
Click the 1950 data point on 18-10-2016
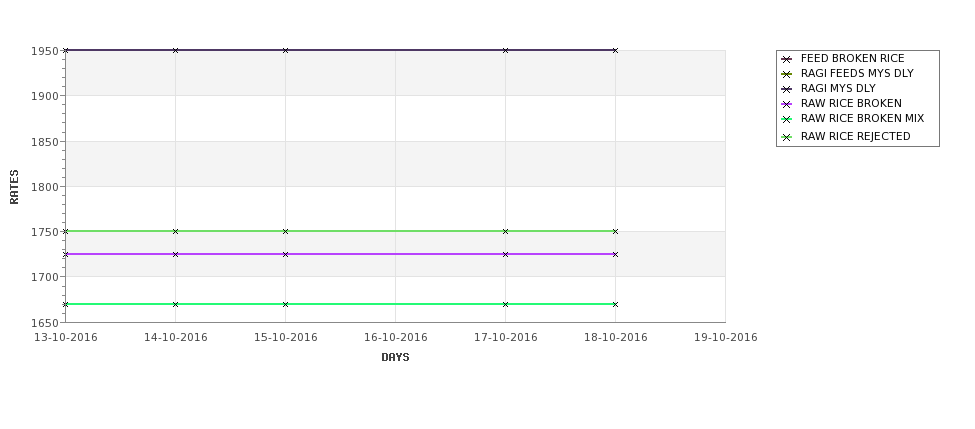(615, 50)
